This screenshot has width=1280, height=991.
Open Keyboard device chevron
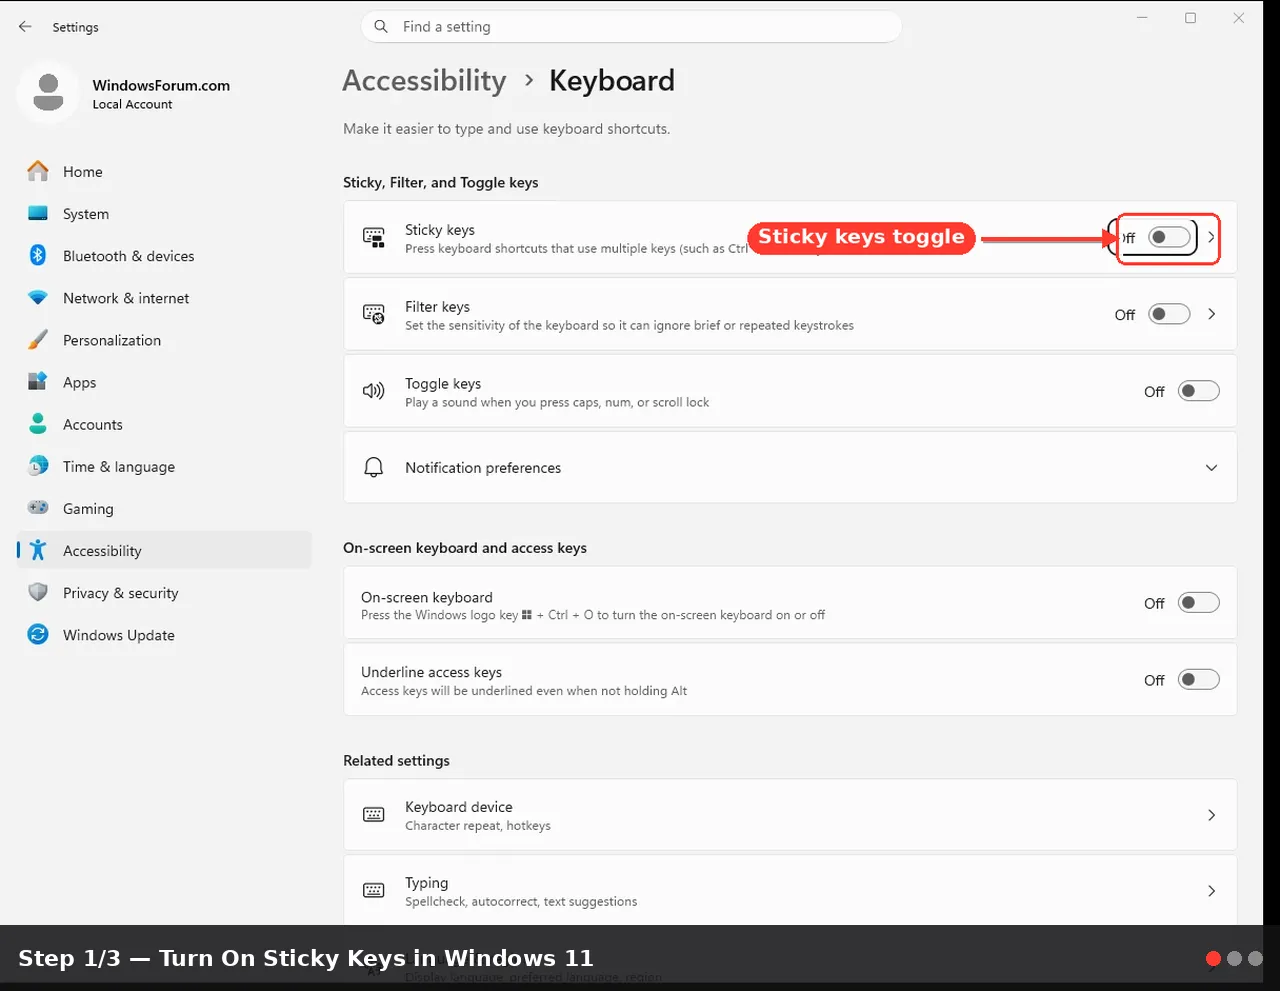[x=1211, y=815]
